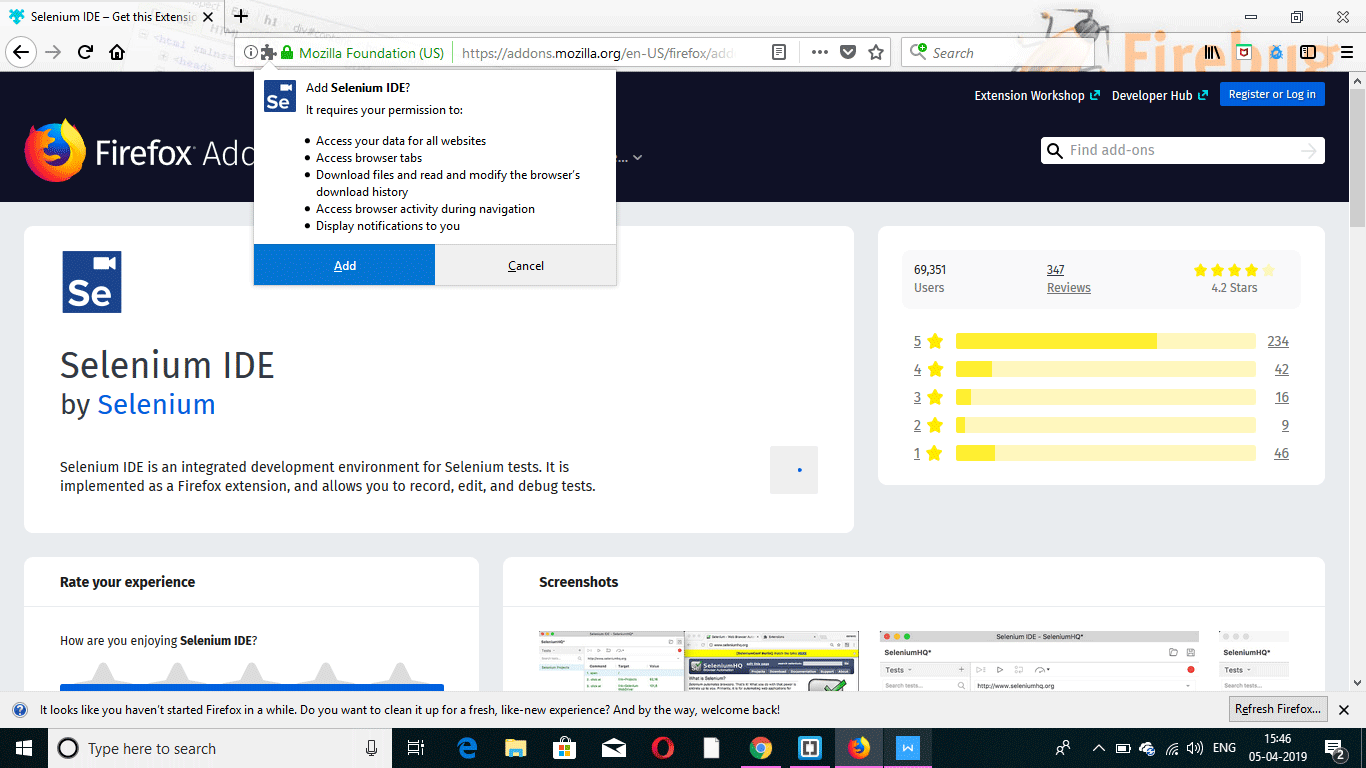Open a new tab with the plus button
The height and width of the screenshot is (768, 1366).
point(241,16)
